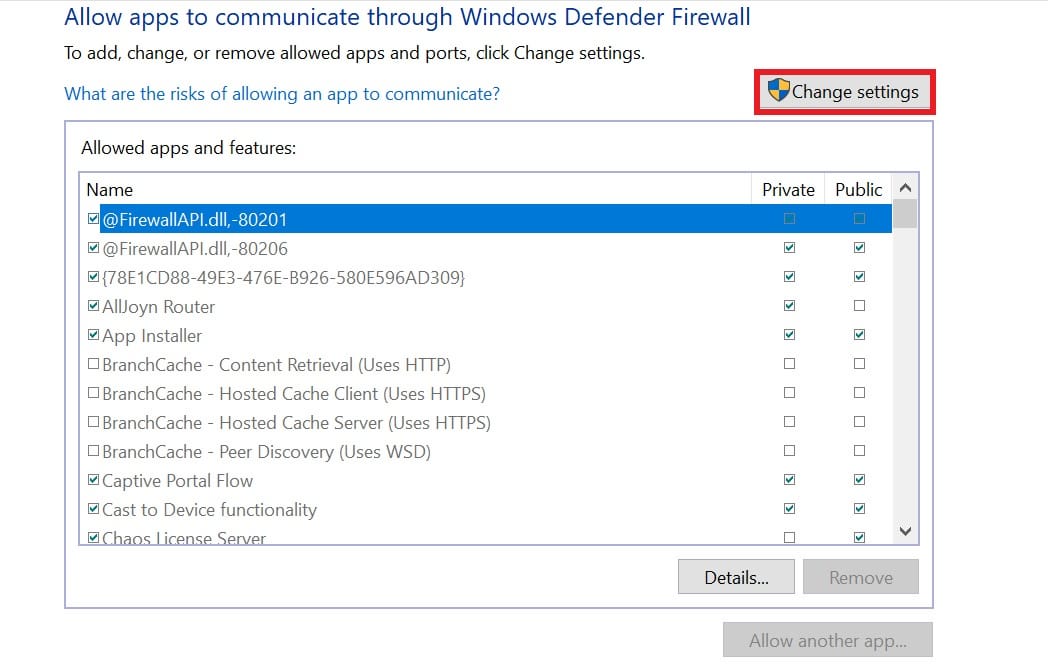
Task: Uncheck the AllJoyn Router name checkbox
Action: tap(94, 306)
